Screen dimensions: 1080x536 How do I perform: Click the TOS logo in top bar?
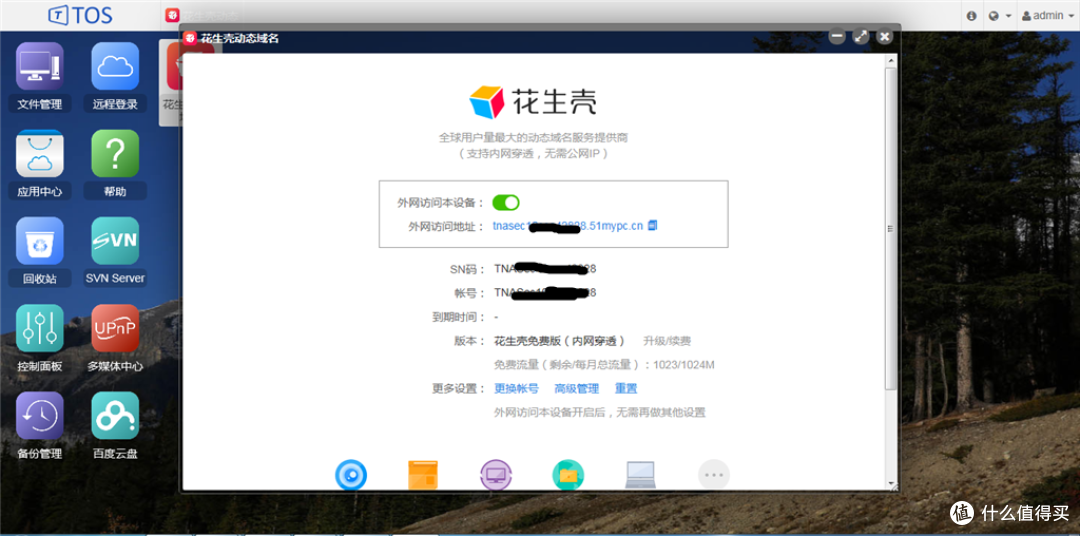point(80,15)
